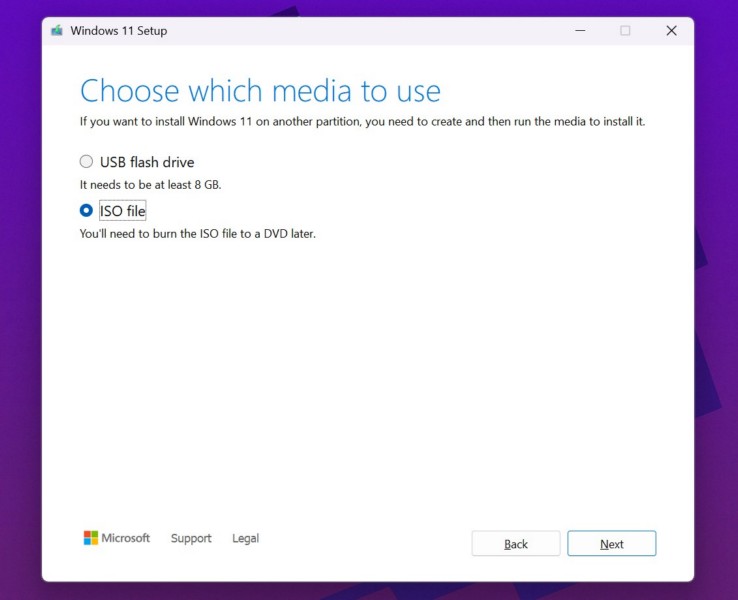Click the 'It needs to be at least 8 GB.' text

coord(151,185)
